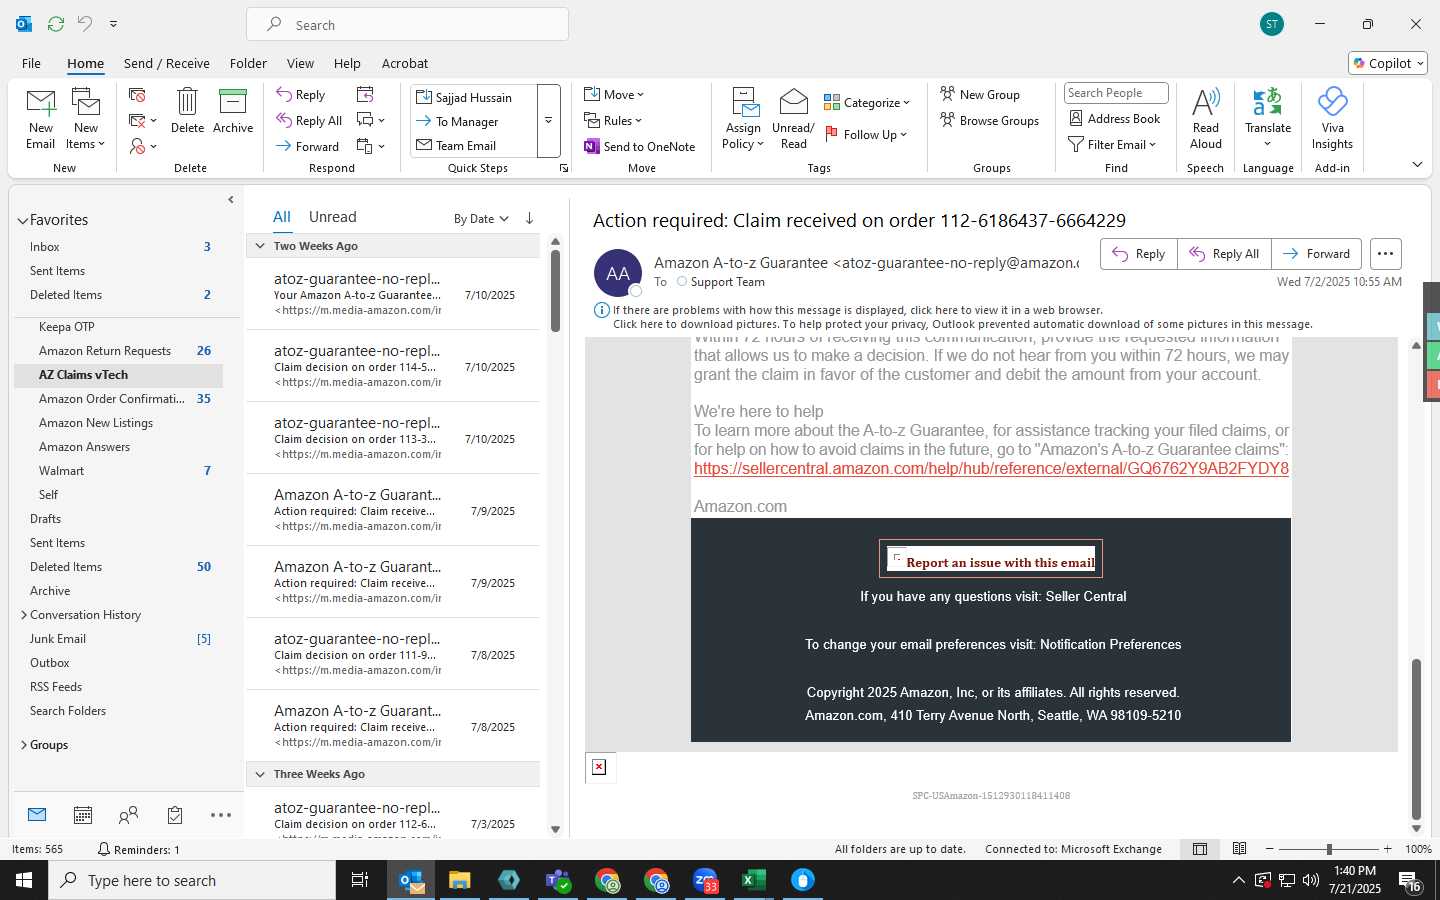
Task: Switch to the Calendar view icon
Action: click(x=83, y=815)
